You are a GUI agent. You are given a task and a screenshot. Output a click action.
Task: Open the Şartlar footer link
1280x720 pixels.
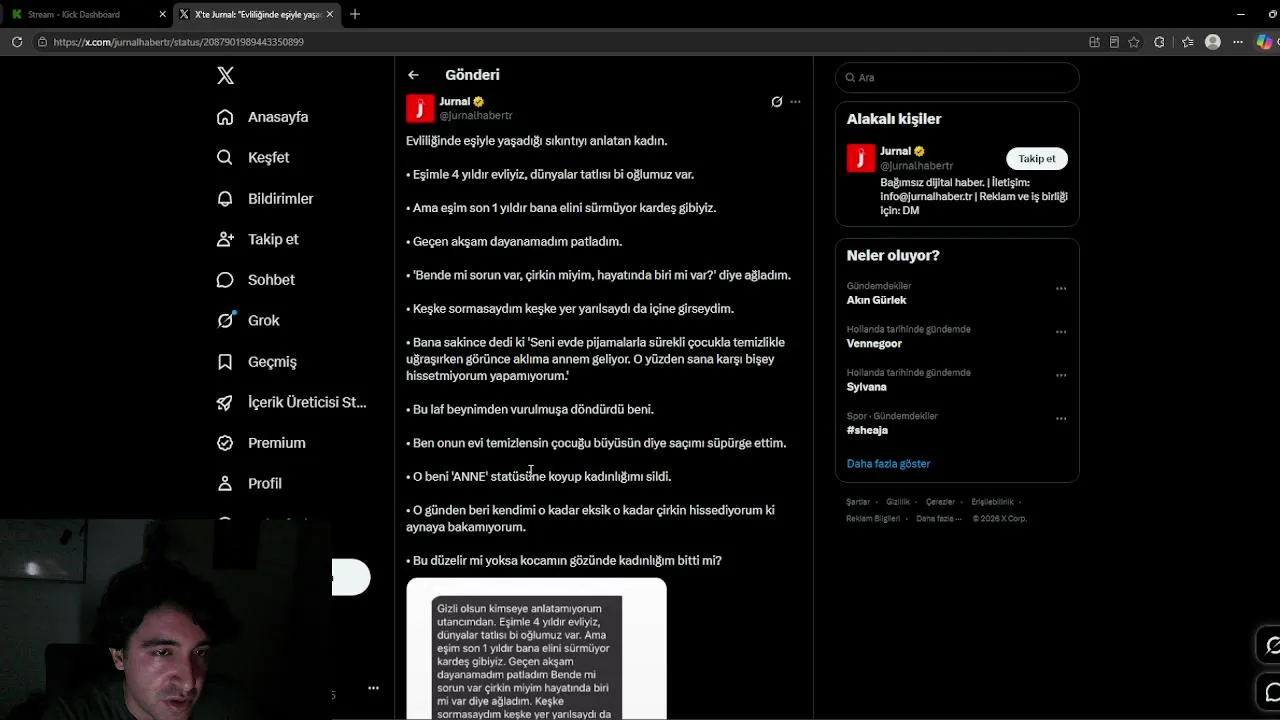858,502
